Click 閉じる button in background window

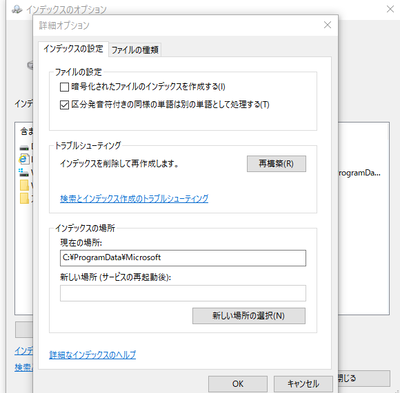tap(364, 379)
